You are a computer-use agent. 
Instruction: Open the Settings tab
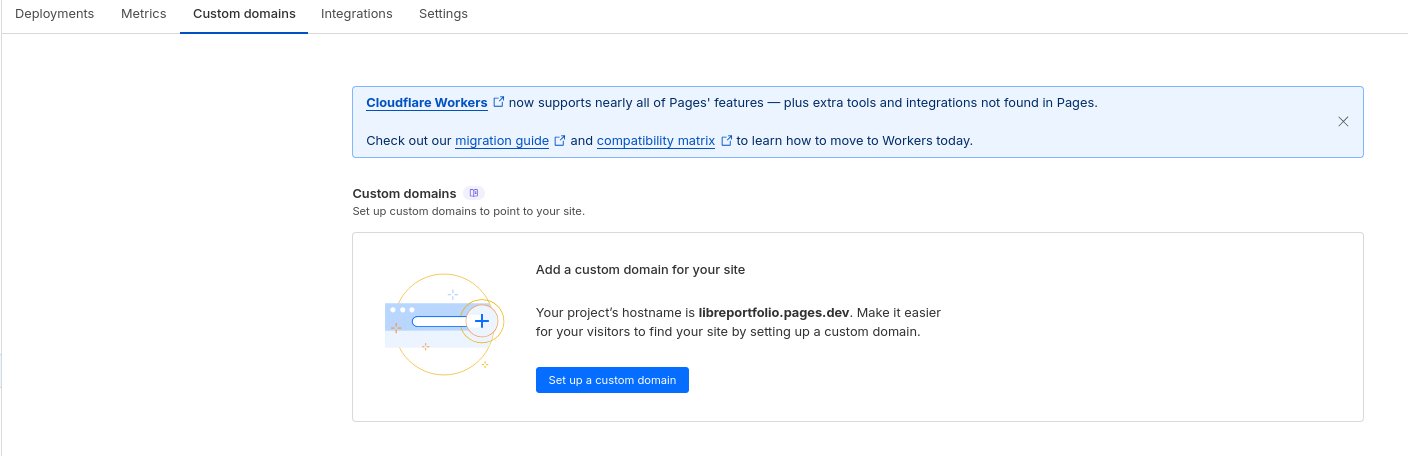[x=443, y=14]
